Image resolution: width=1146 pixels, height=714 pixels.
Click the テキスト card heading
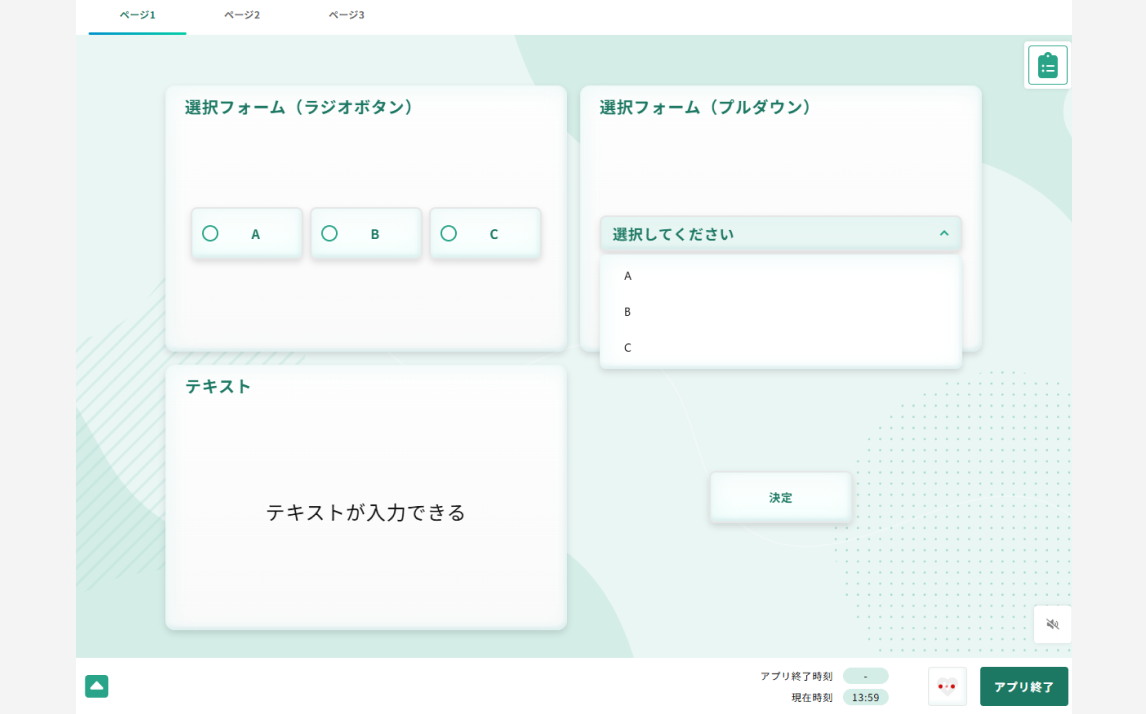click(x=218, y=387)
